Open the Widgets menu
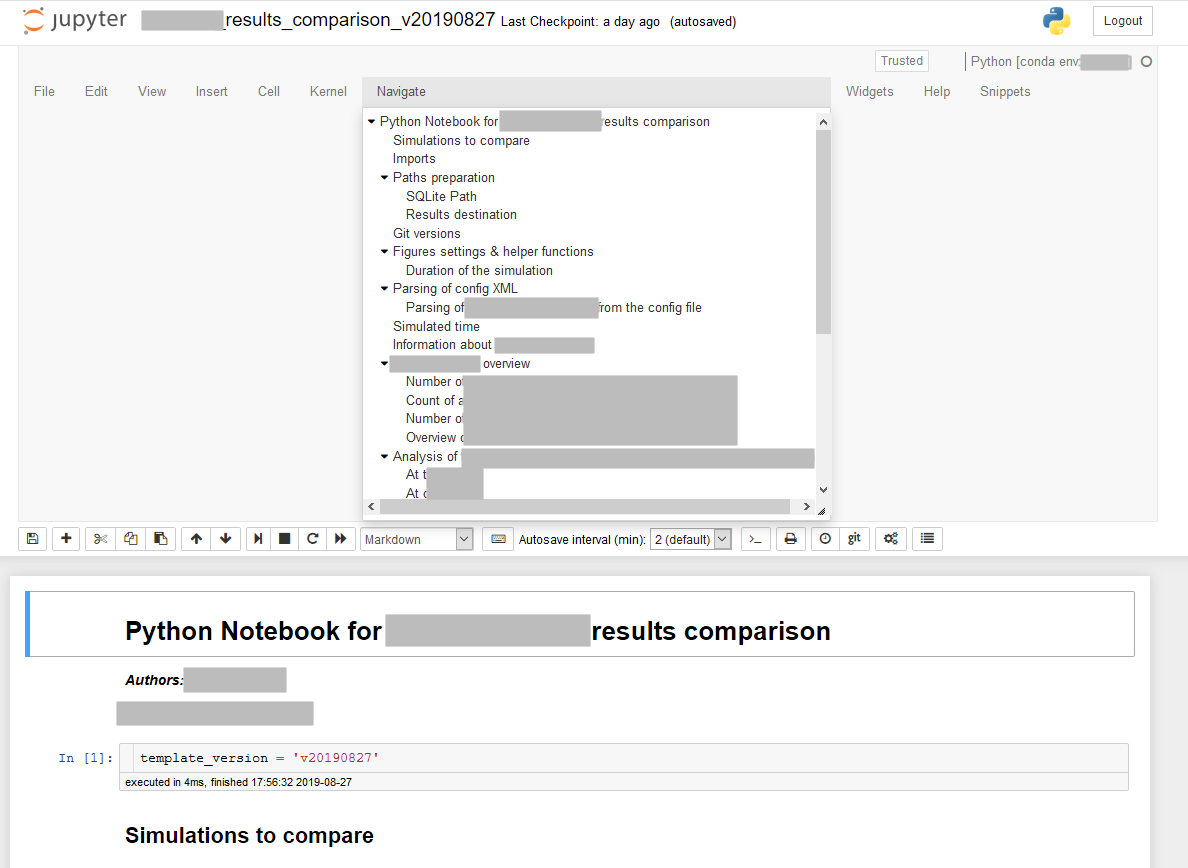The height and width of the screenshot is (868, 1188). point(869,91)
